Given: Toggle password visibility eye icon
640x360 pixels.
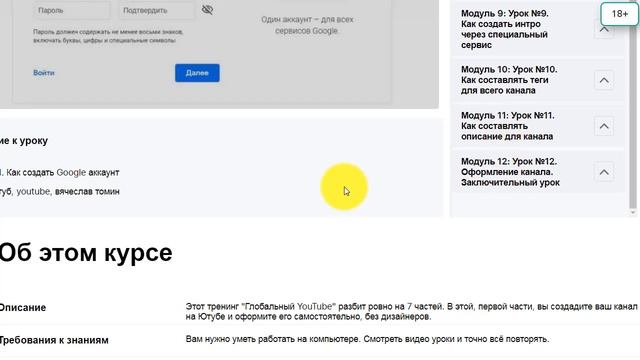Looking at the screenshot, I should click(x=207, y=10).
